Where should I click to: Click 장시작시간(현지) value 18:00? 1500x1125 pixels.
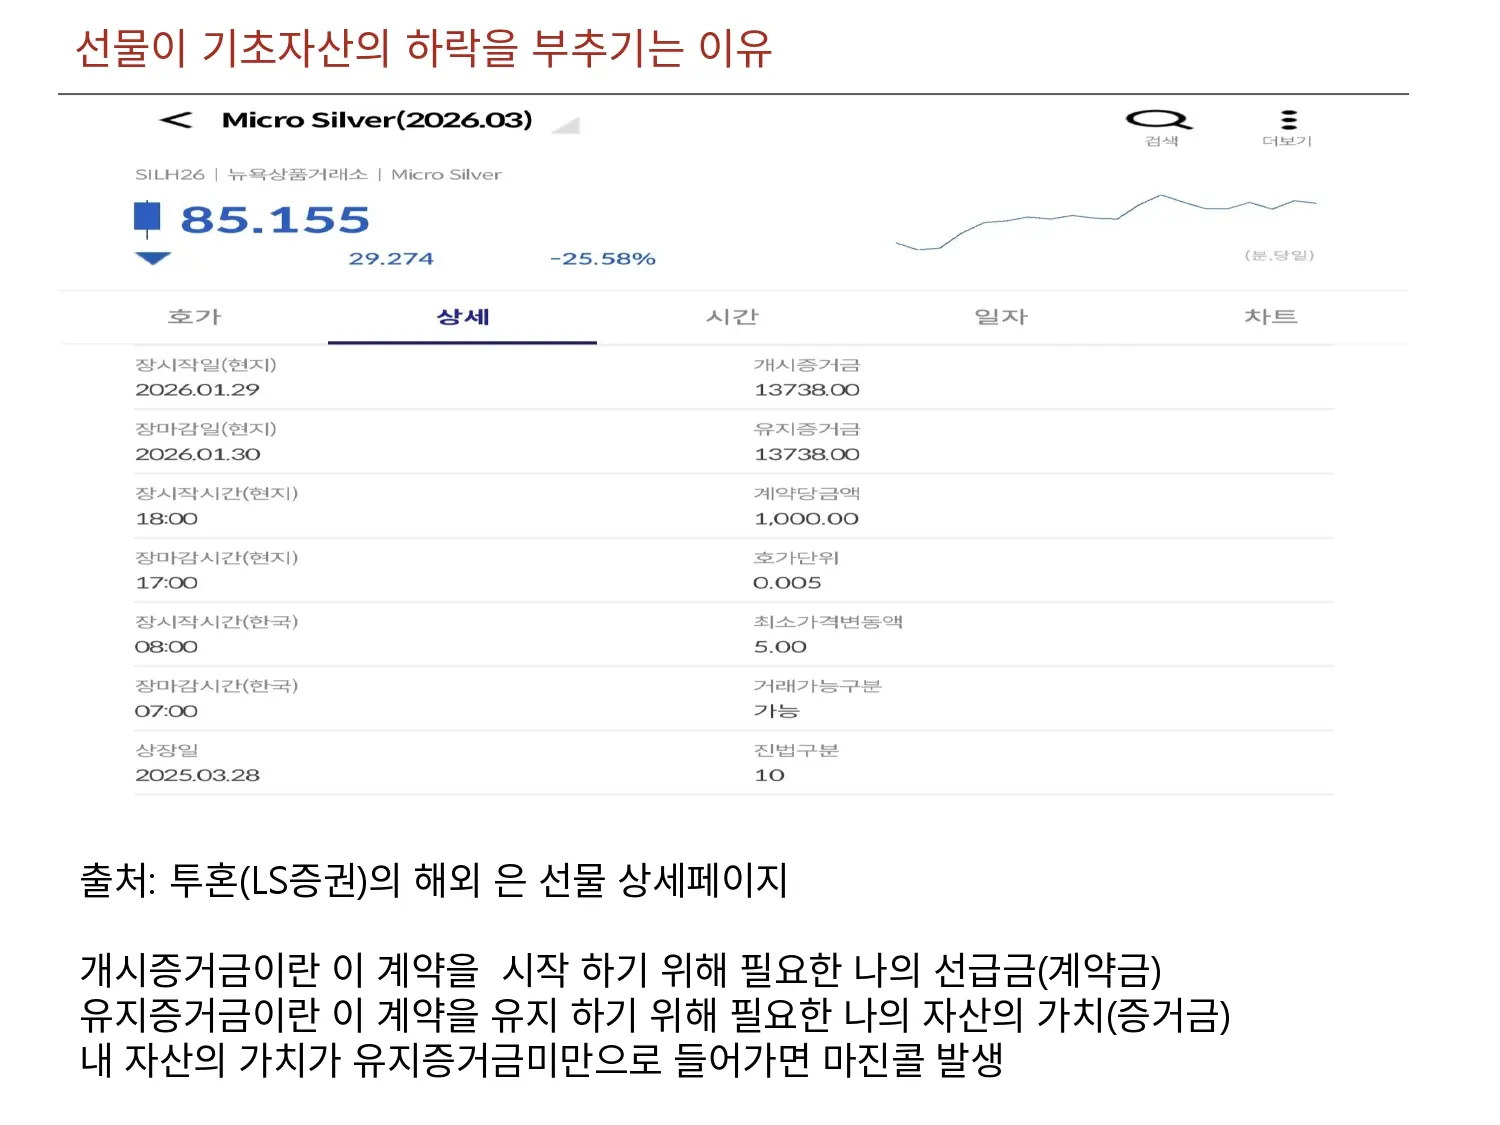tap(167, 518)
